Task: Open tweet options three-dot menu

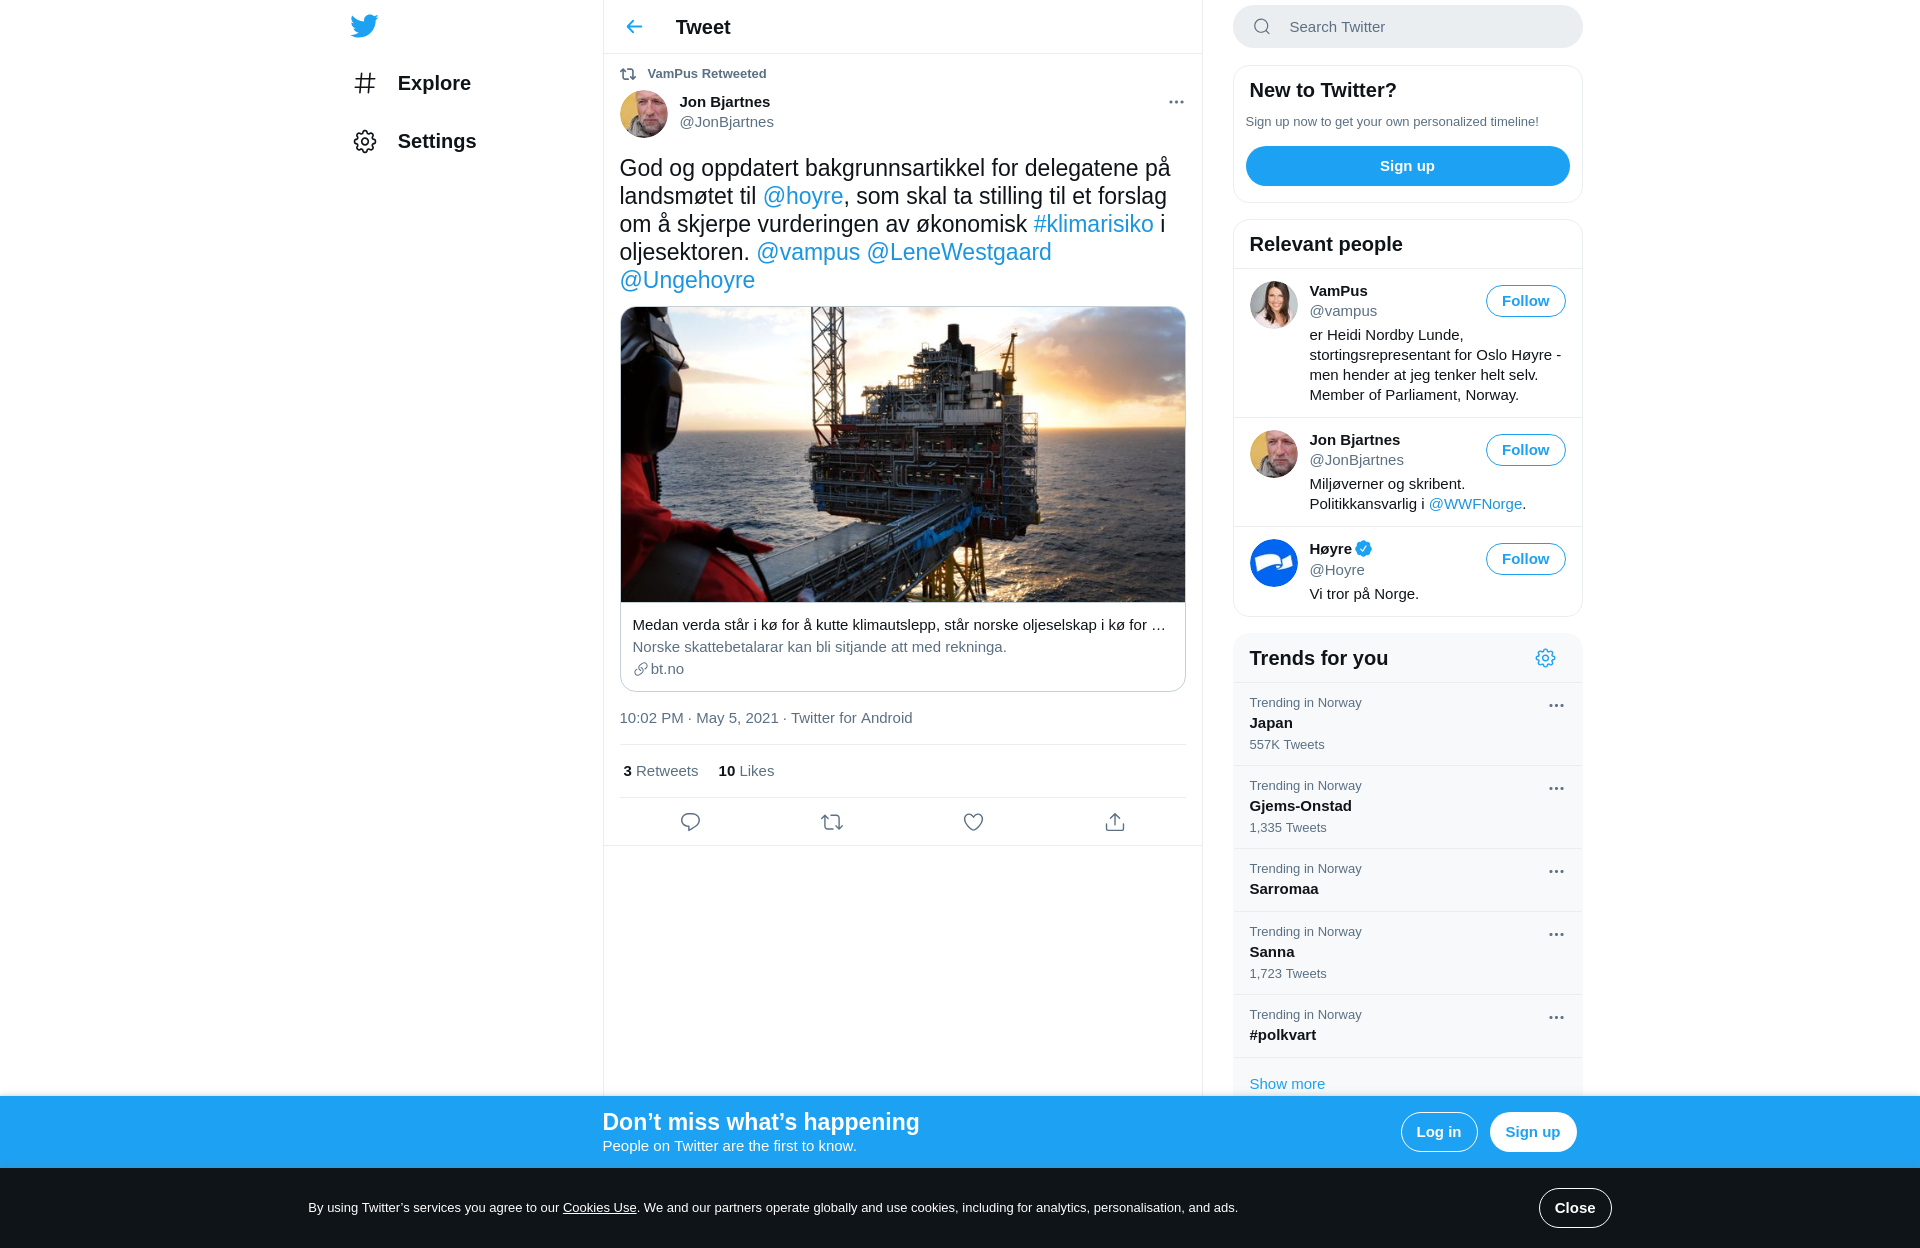Action: 1176,102
